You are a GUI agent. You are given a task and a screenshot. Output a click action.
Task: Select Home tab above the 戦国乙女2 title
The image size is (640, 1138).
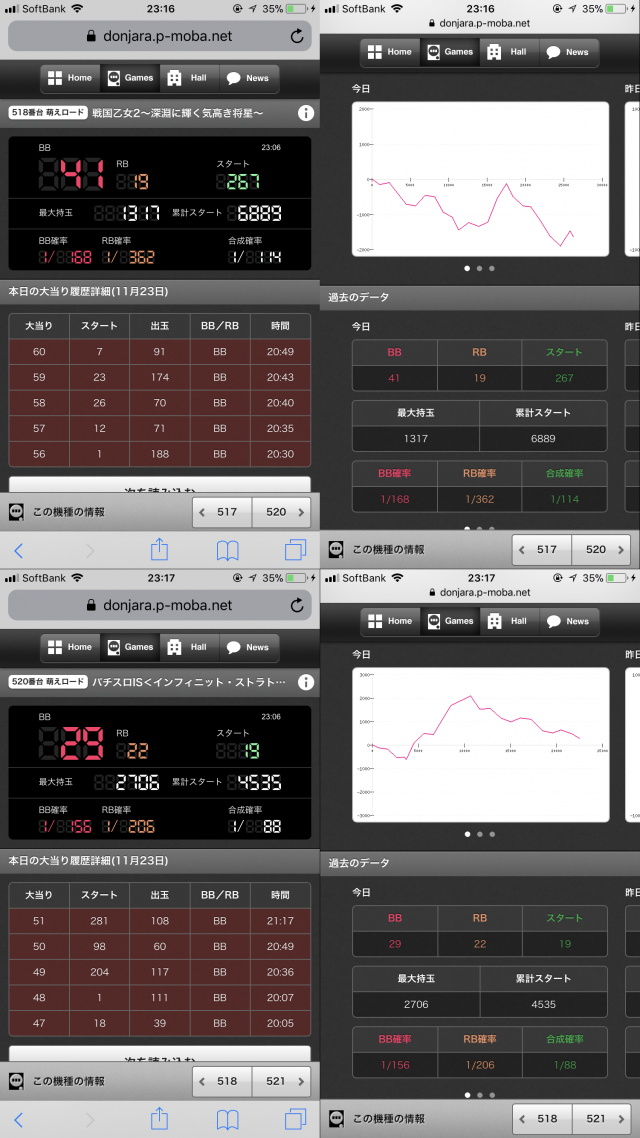pyautogui.click(x=70, y=78)
